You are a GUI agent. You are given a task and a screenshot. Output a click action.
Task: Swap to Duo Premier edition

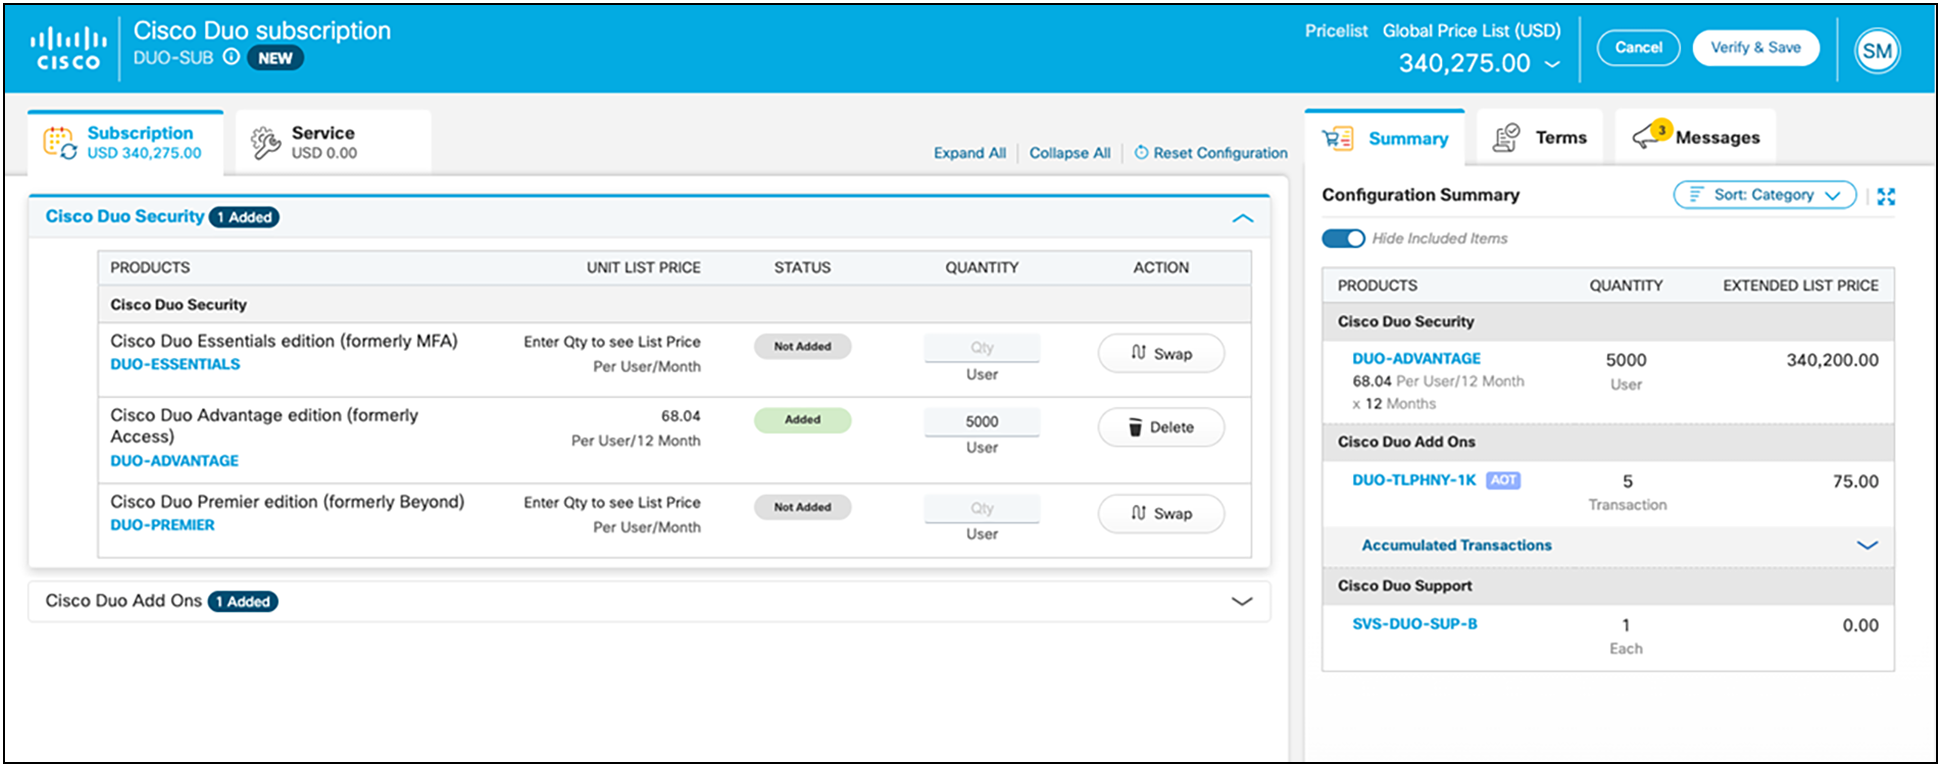coord(1161,513)
